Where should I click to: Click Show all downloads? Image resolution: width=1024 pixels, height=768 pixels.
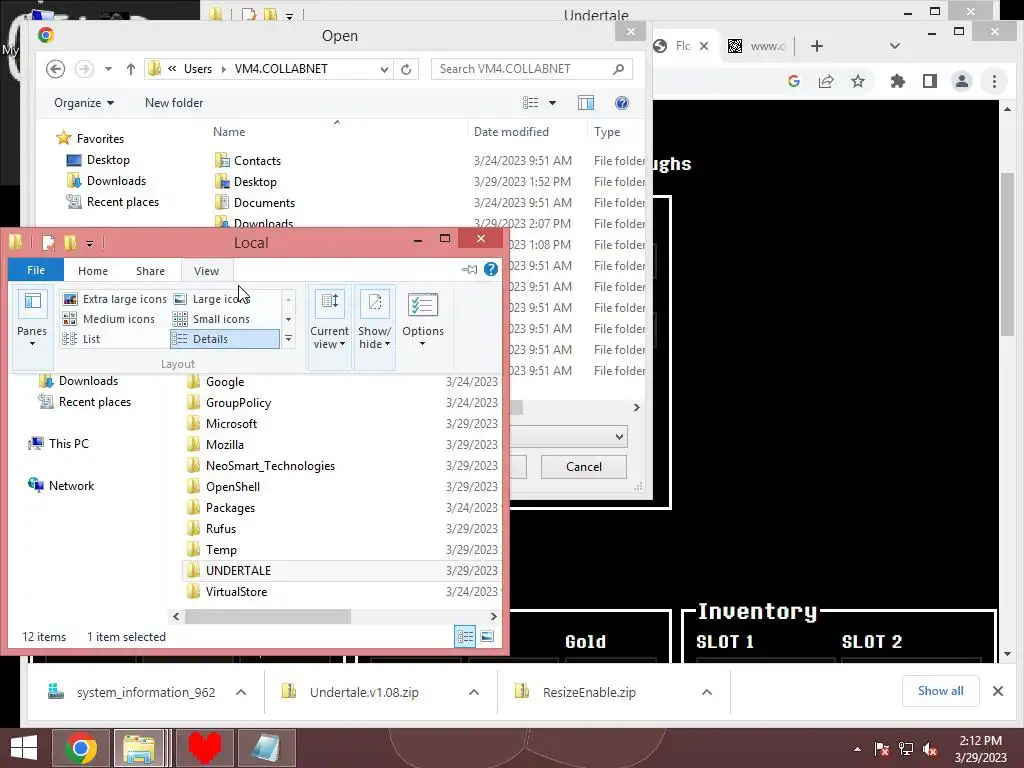coord(940,691)
